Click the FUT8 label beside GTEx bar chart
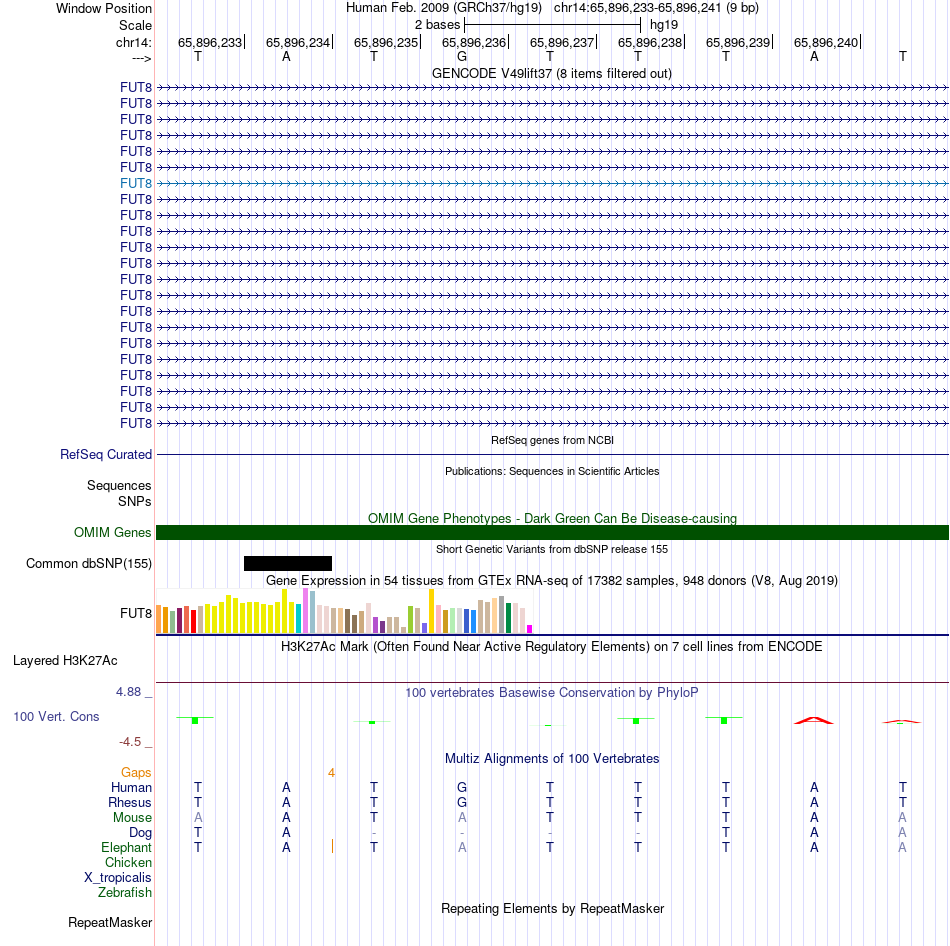 [x=136, y=613]
